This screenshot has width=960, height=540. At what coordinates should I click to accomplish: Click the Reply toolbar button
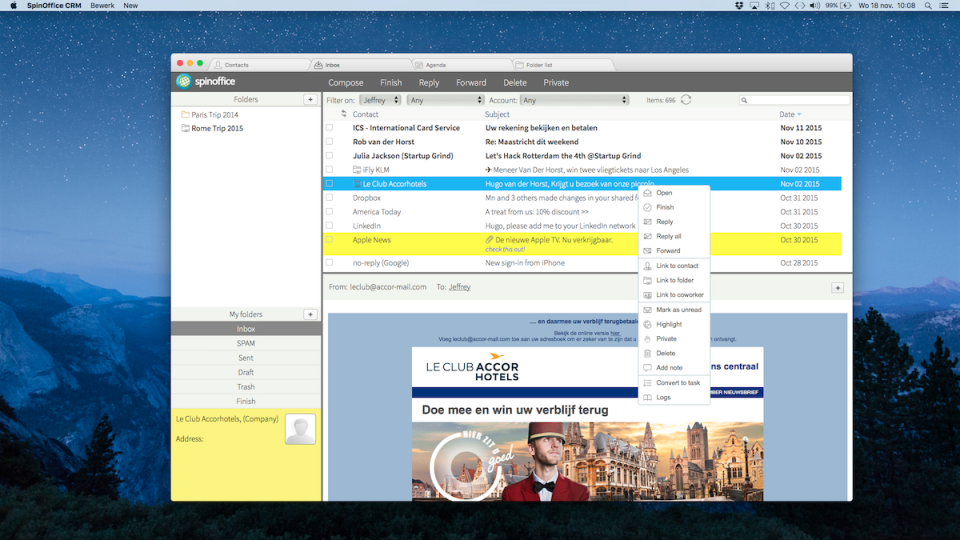429,83
